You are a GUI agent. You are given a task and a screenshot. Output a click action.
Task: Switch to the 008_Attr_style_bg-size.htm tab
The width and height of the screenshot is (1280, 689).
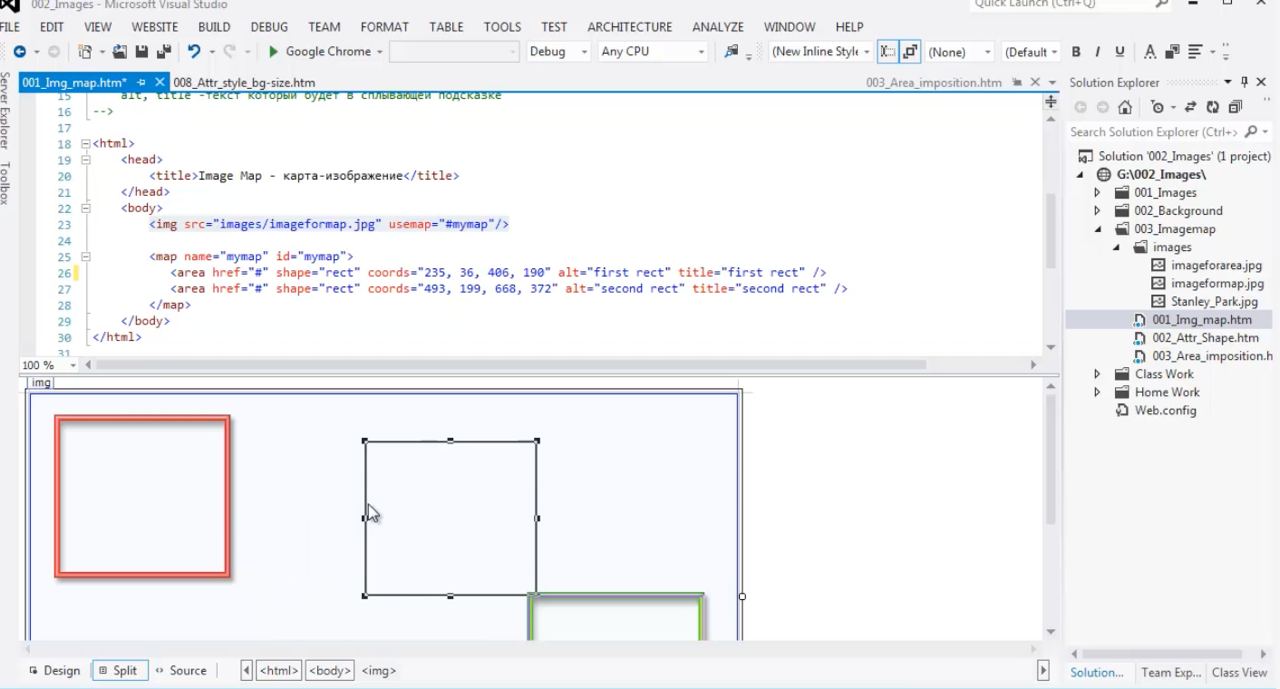(244, 82)
